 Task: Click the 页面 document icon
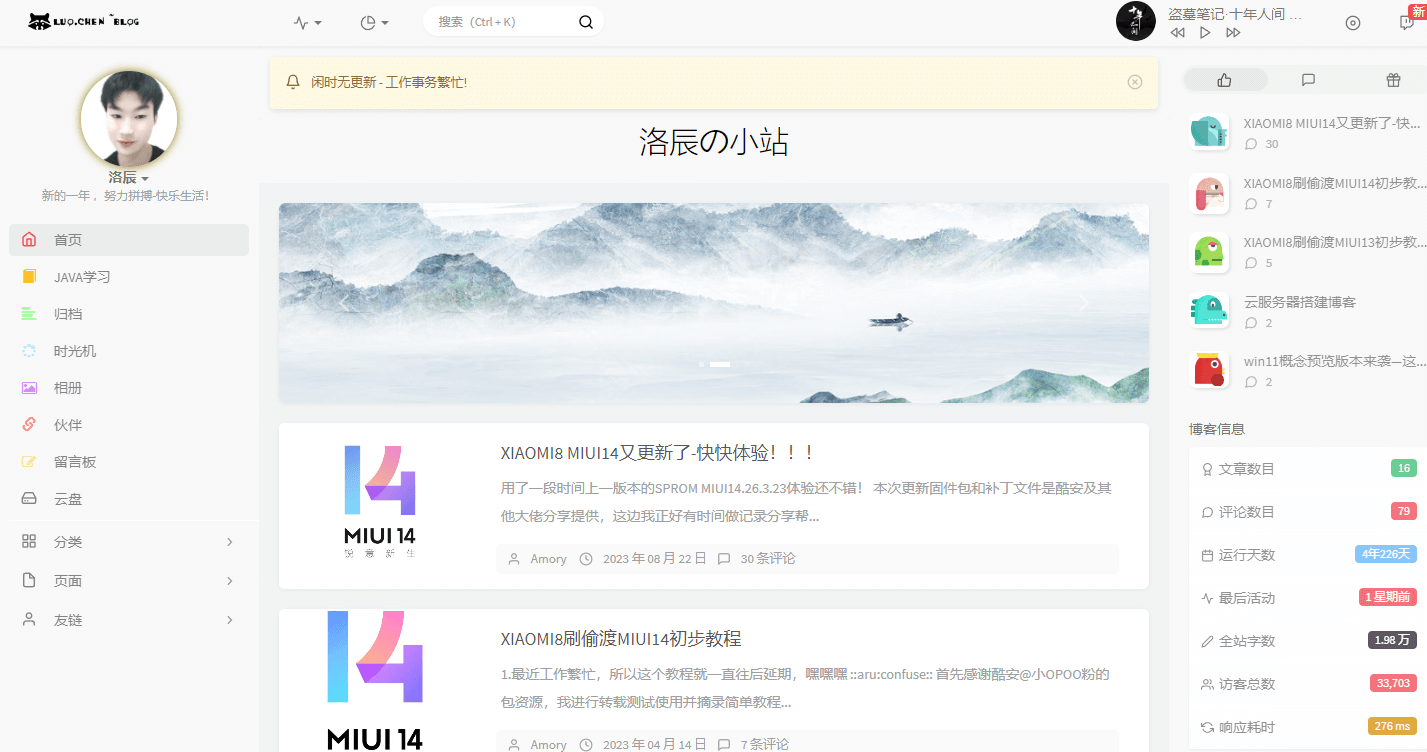click(x=29, y=581)
